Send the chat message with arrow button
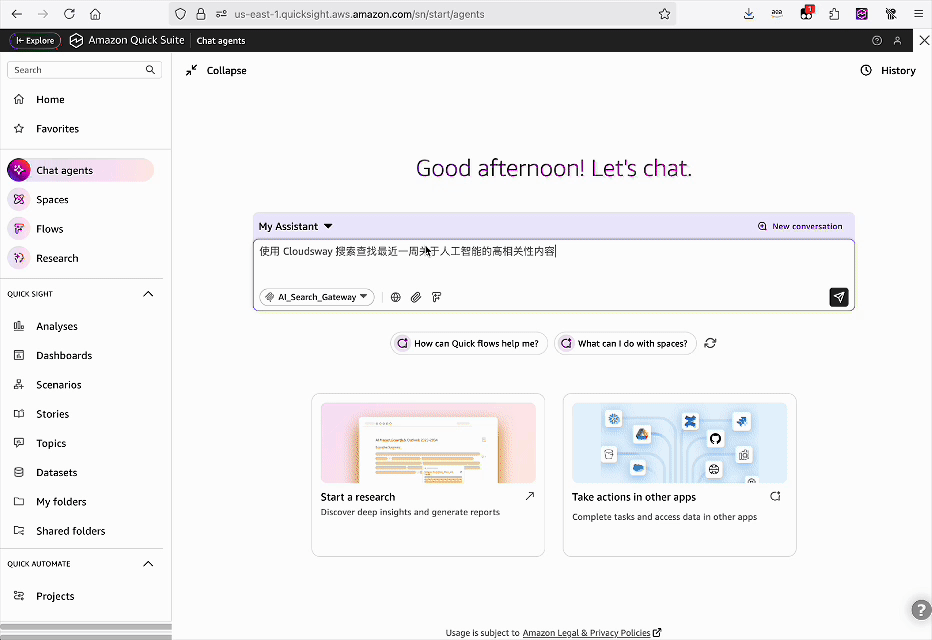Image resolution: width=932 pixels, height=640 pixels. (839, 297)
